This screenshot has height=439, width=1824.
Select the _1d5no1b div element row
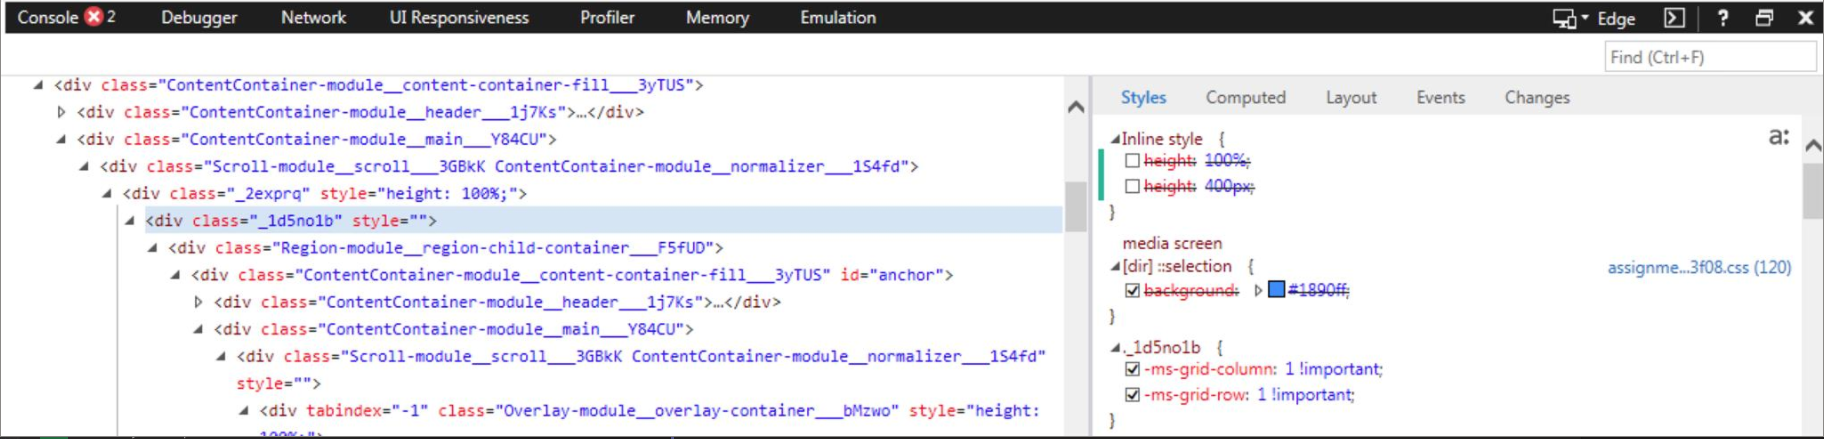pyautogui.click(x=603, y=220)
